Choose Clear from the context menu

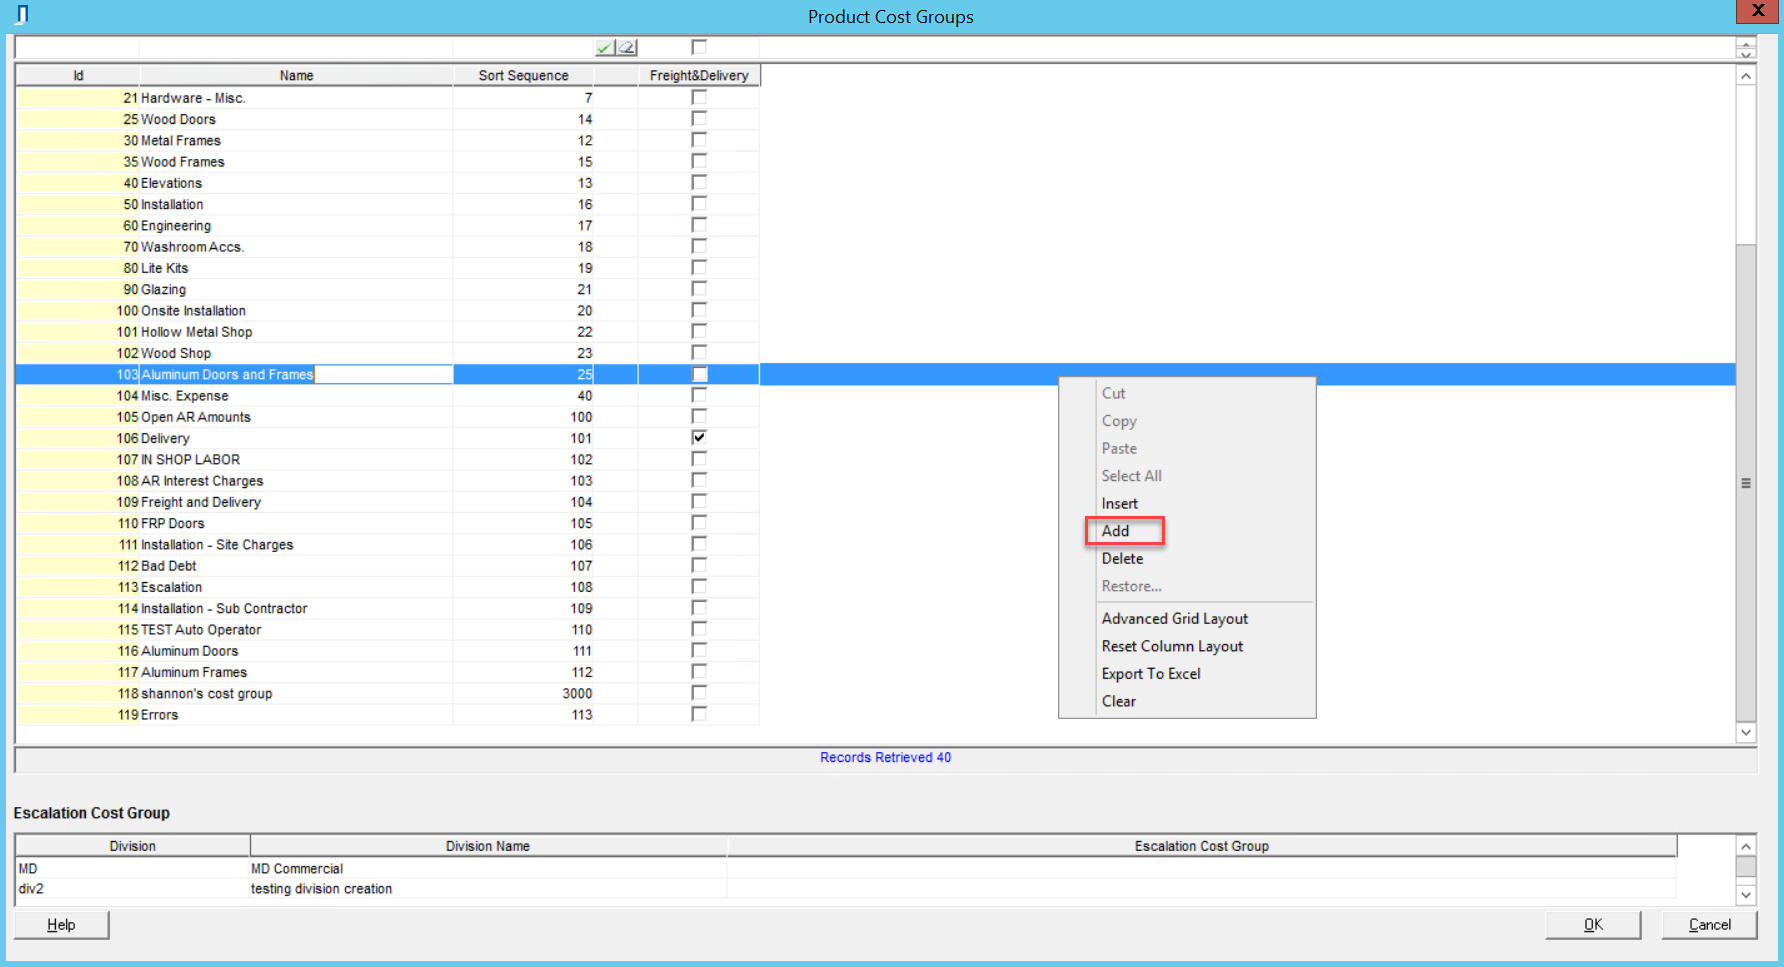click(1118, 701)
